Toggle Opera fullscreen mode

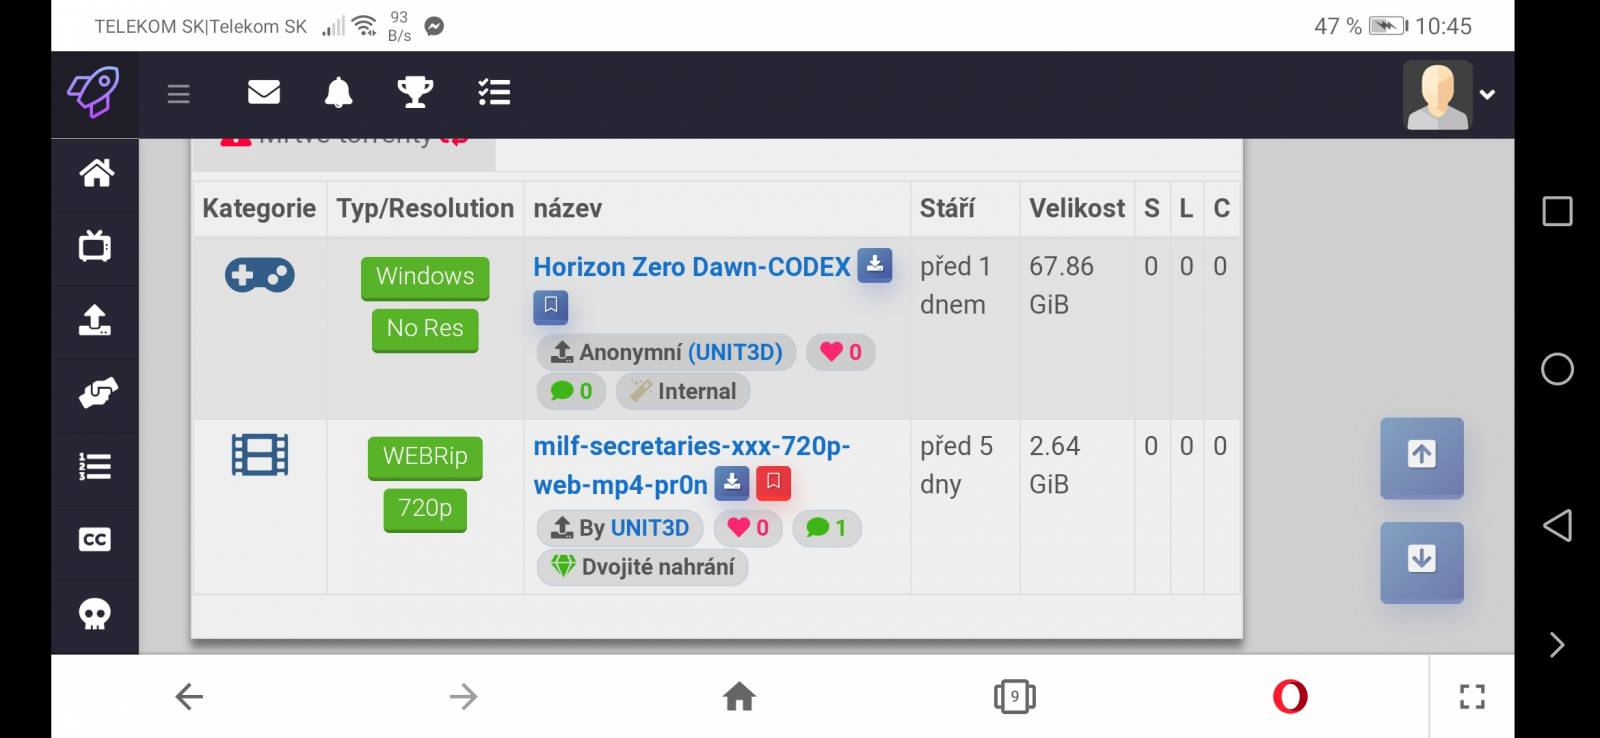[x=1472, y=697]
